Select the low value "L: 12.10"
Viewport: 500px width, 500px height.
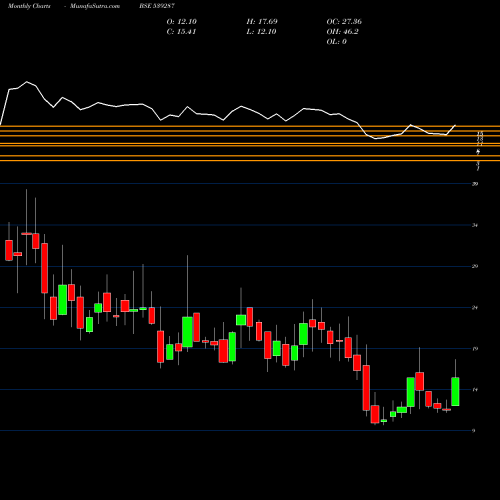261,32
